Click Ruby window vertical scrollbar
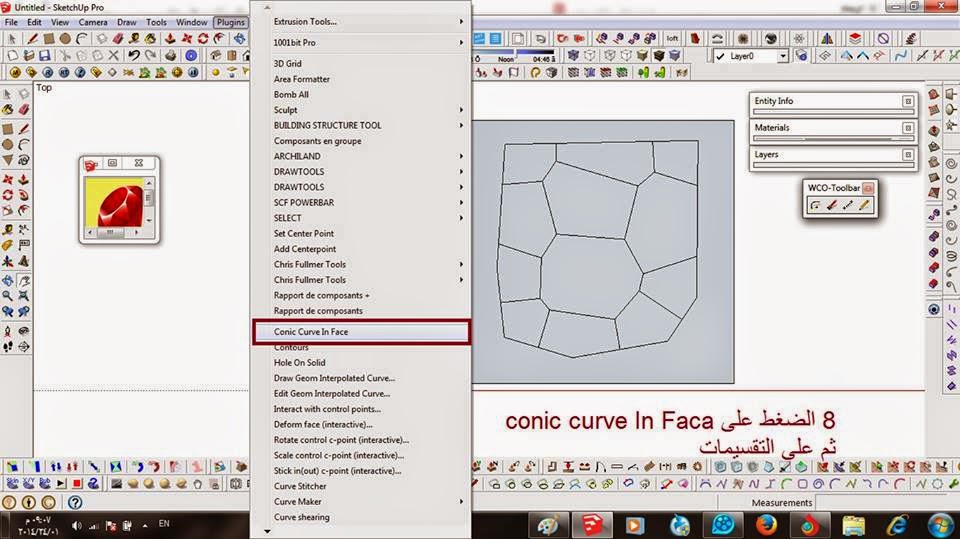Viewport: 960px width, 539px height. coord(148,202)
